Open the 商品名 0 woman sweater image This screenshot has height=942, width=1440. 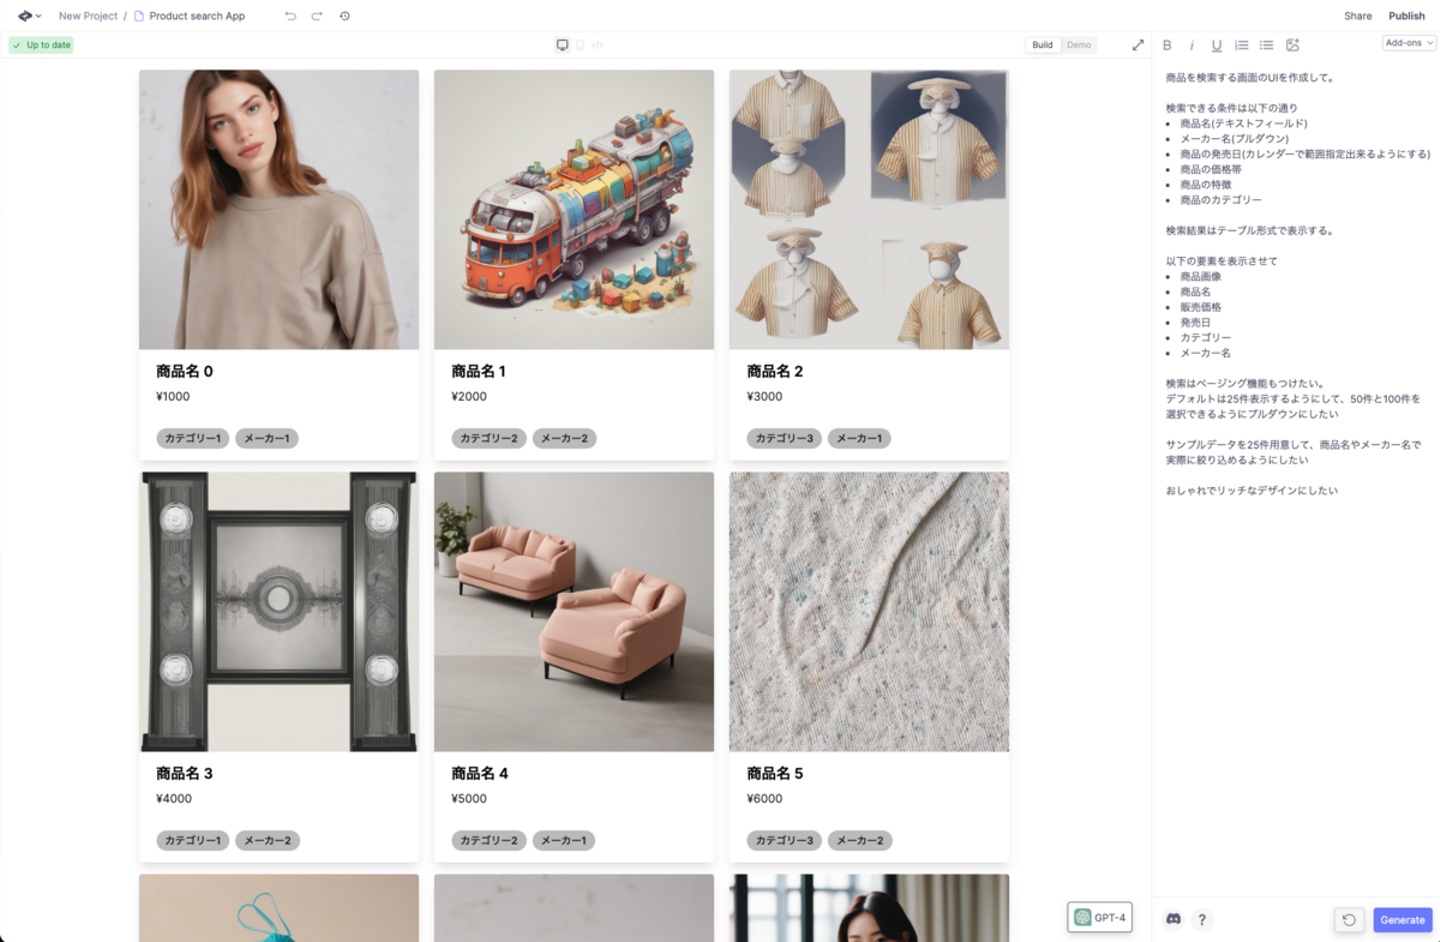pos(279,210)
